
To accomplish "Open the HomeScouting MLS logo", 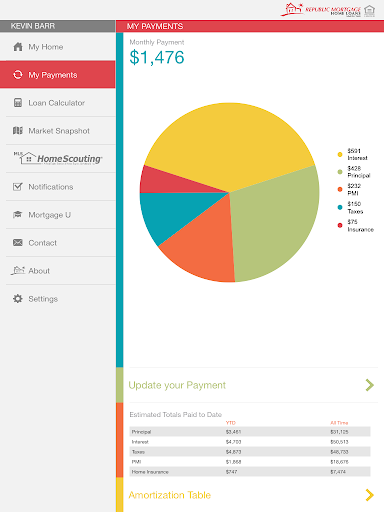I will tap(58, 158).
